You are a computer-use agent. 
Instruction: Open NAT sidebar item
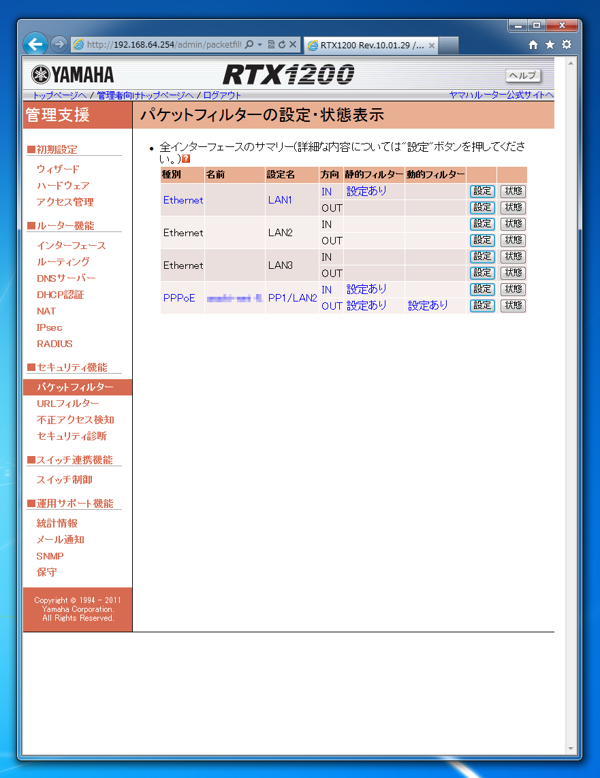[46, 311]
